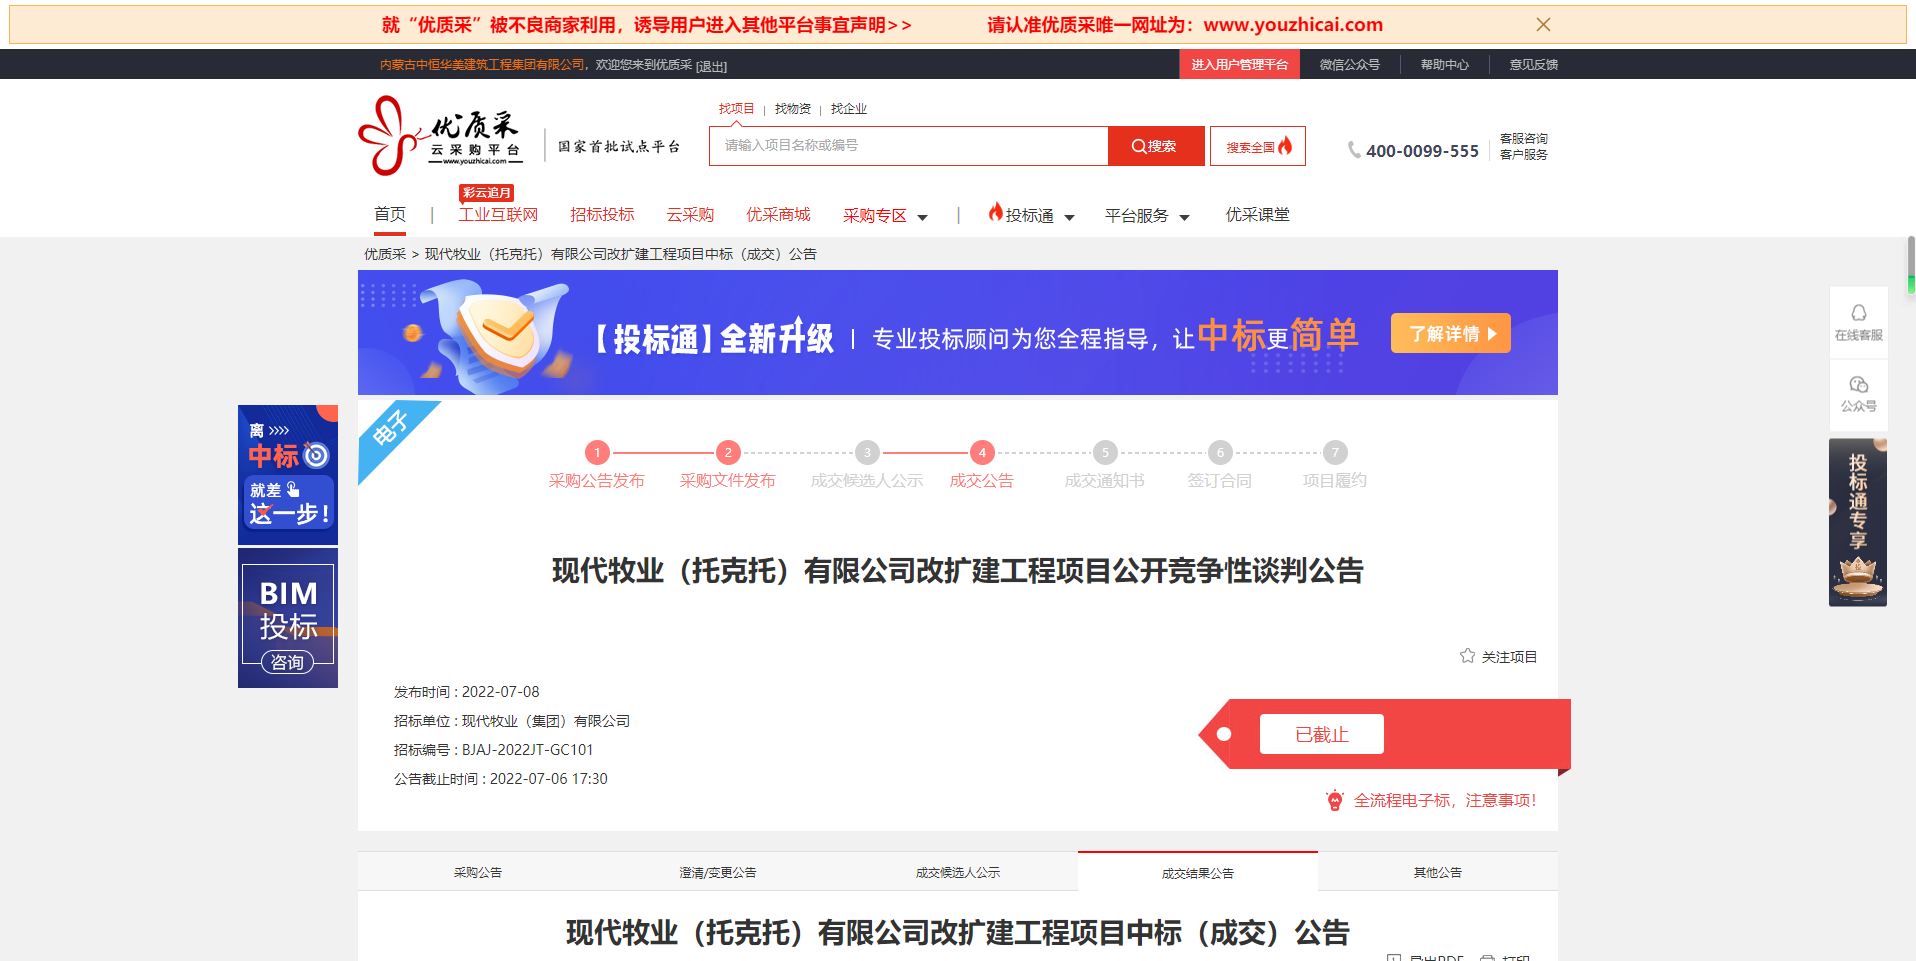1916x961 pixels.
Task: Click 客户服务 next to the phone number
Action: (x=1524, y=154)
